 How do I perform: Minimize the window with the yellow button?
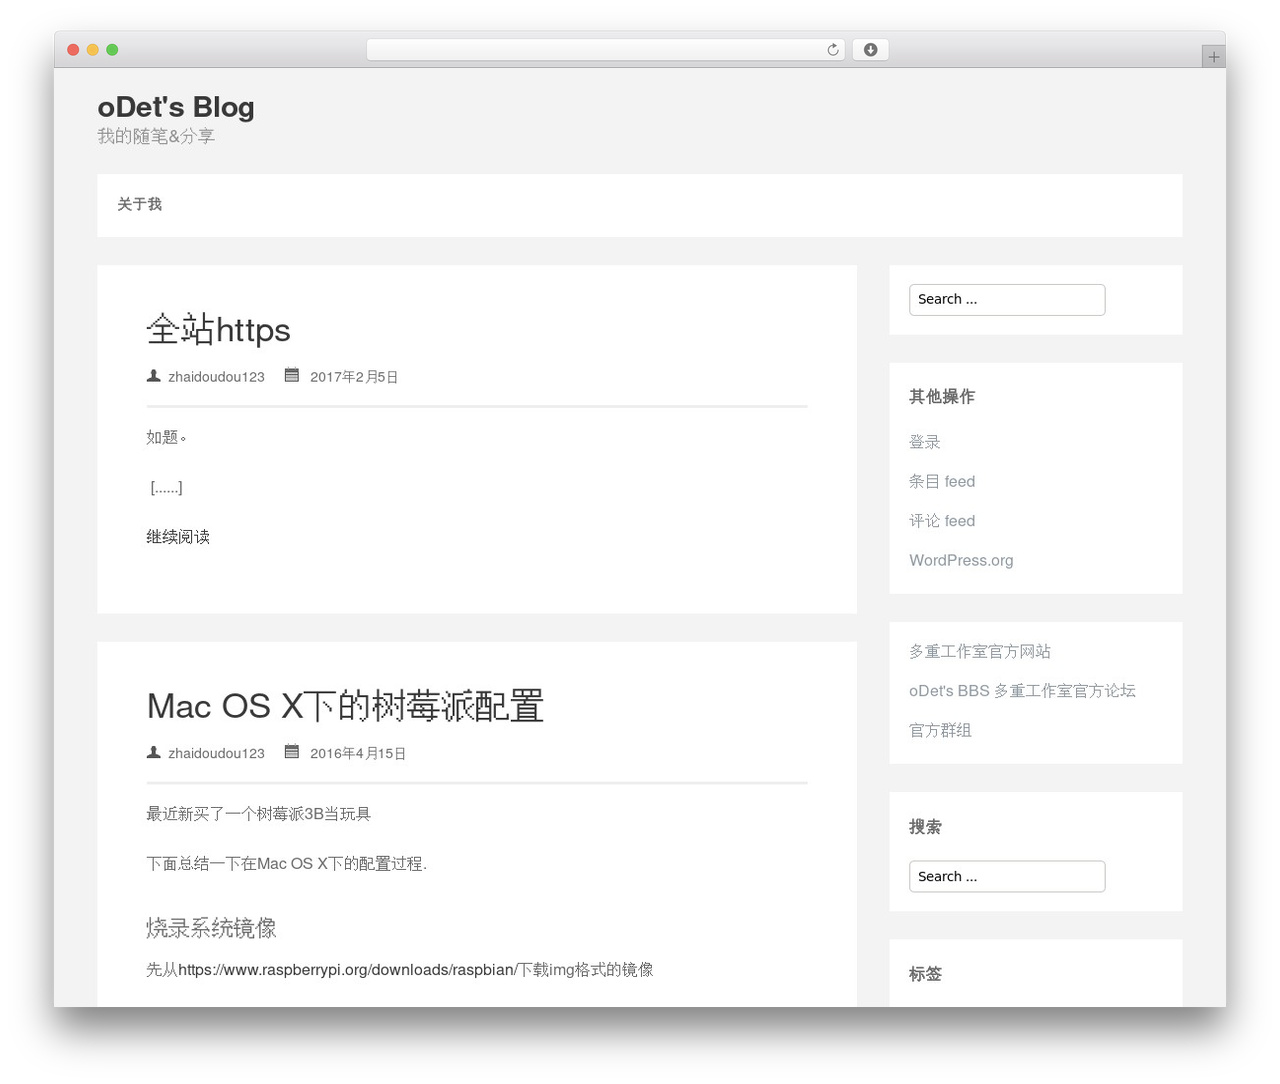(x=92, y=50)
